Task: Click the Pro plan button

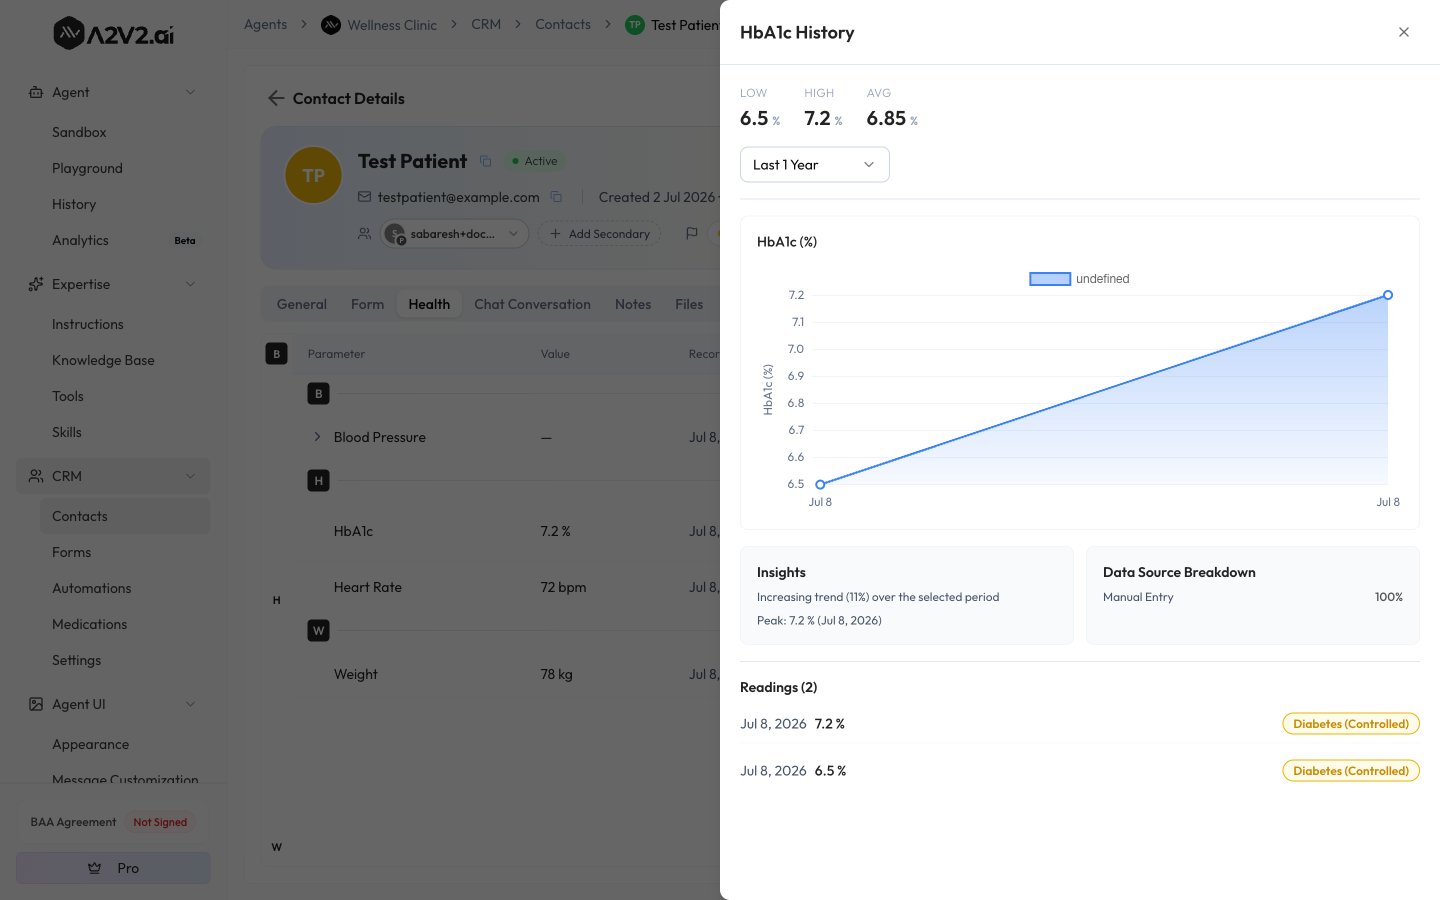Action: [113, 868]
